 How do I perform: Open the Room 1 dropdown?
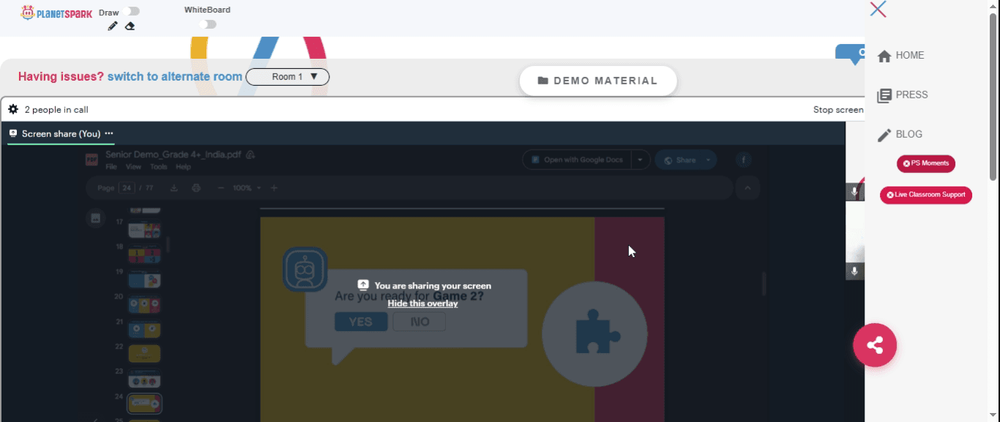click(x=288, y=77)
